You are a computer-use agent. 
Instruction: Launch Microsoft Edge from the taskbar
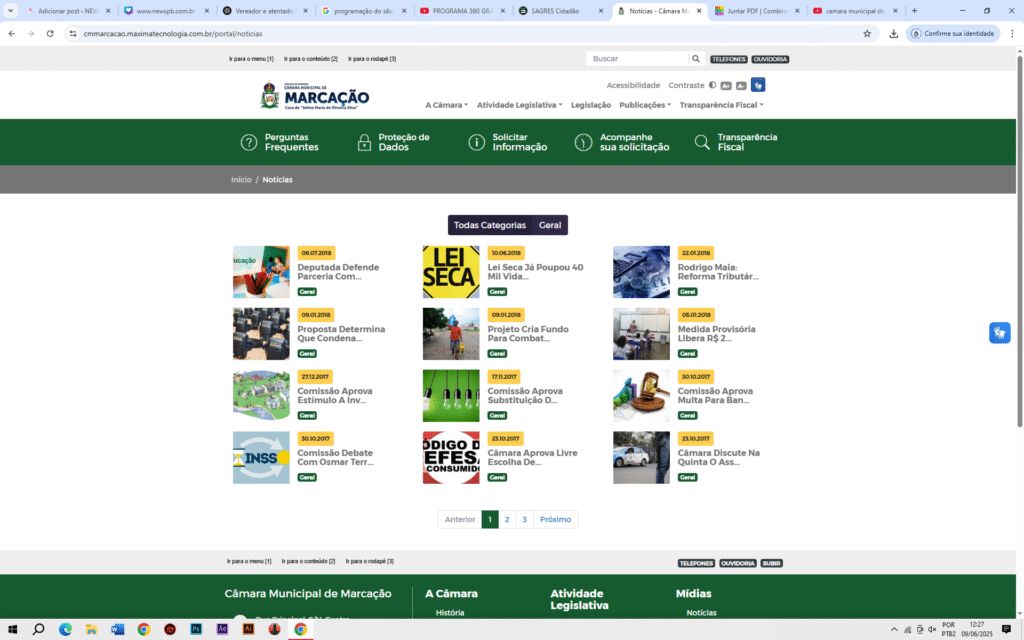[x=65, y=630]
